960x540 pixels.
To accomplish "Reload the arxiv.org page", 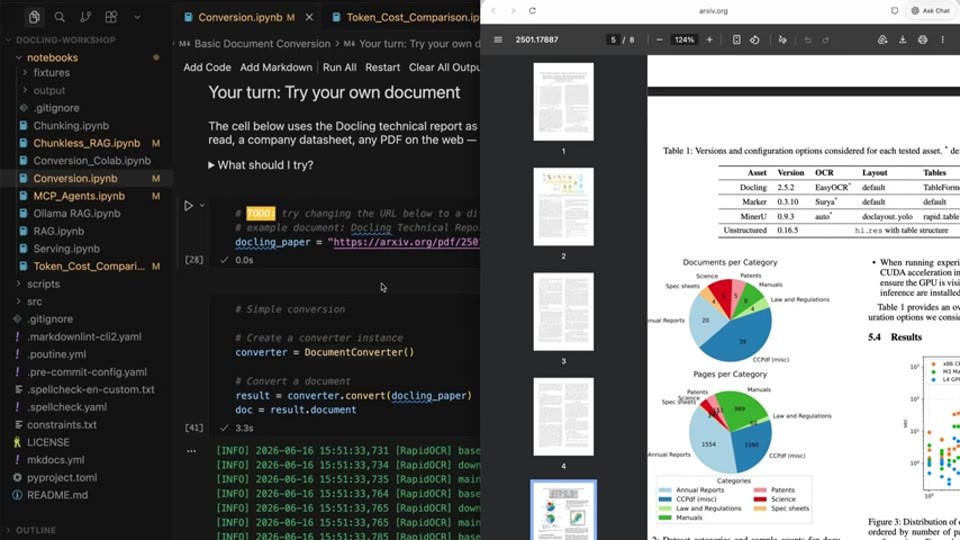I will tap(532, 11).
